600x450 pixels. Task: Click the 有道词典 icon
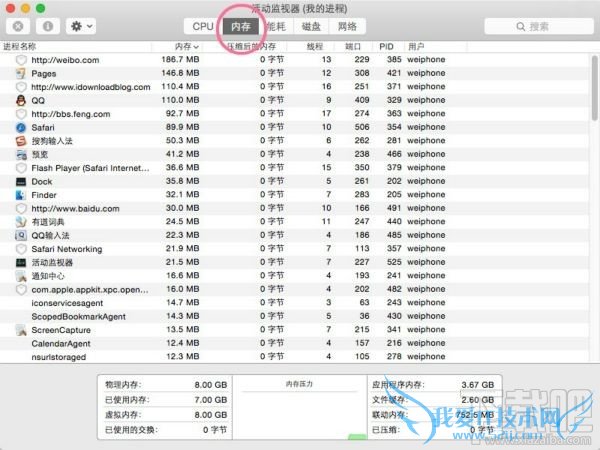21,222
